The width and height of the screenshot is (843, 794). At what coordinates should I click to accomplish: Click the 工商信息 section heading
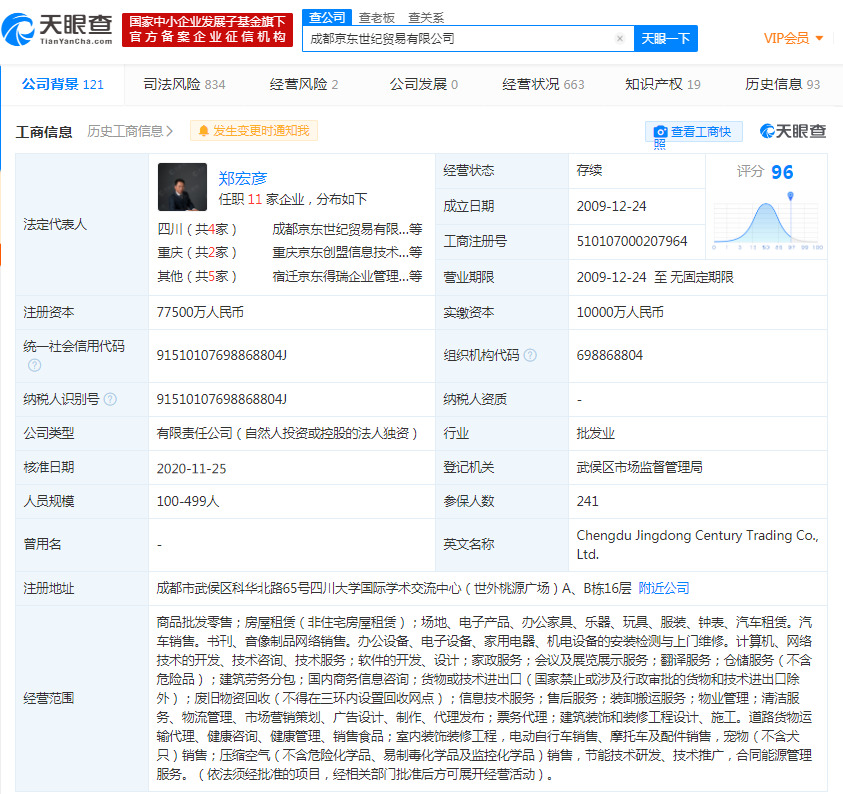point(44,132)
